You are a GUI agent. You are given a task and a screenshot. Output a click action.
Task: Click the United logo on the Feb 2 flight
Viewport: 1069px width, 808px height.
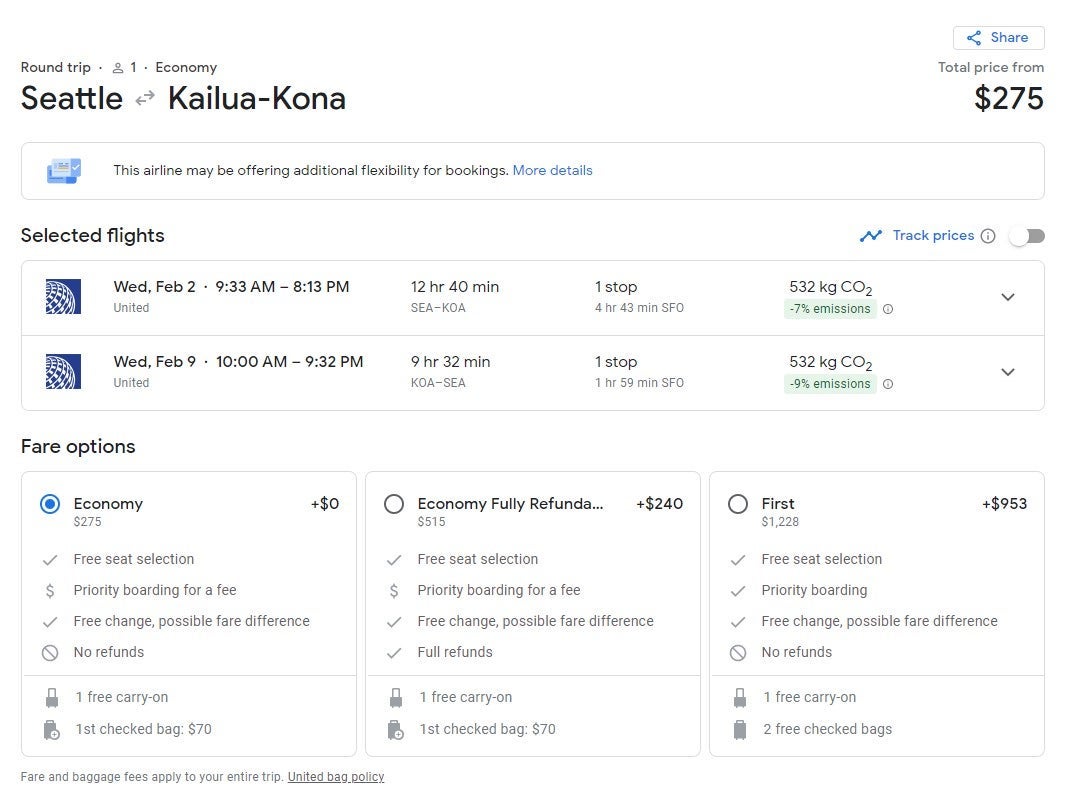point(63,297)
